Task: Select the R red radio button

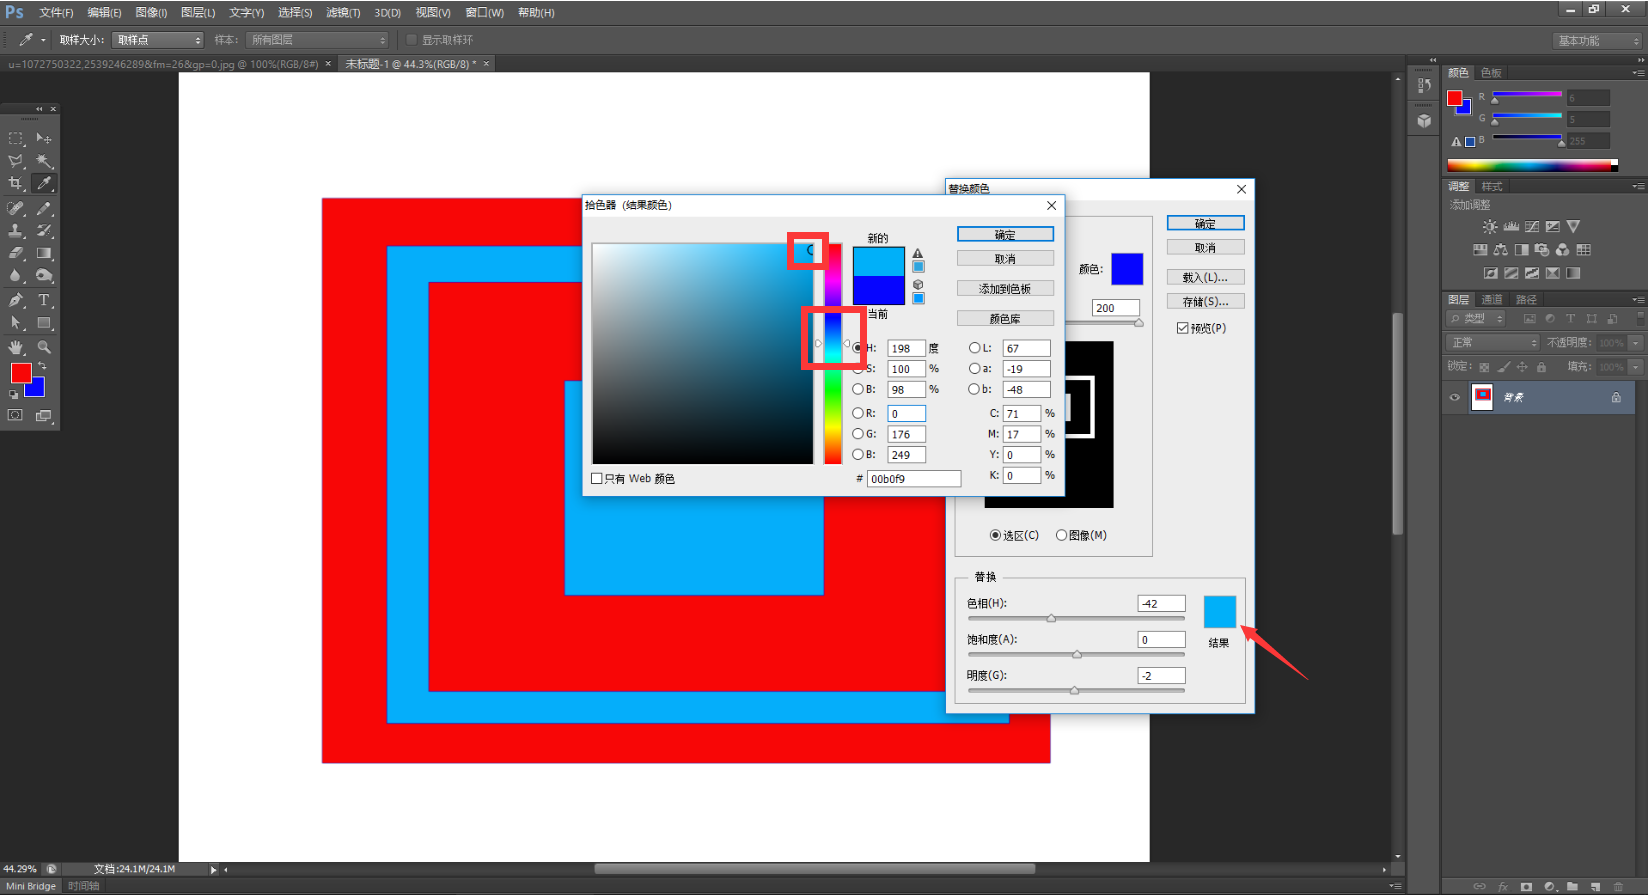Action: pos(858,413)
